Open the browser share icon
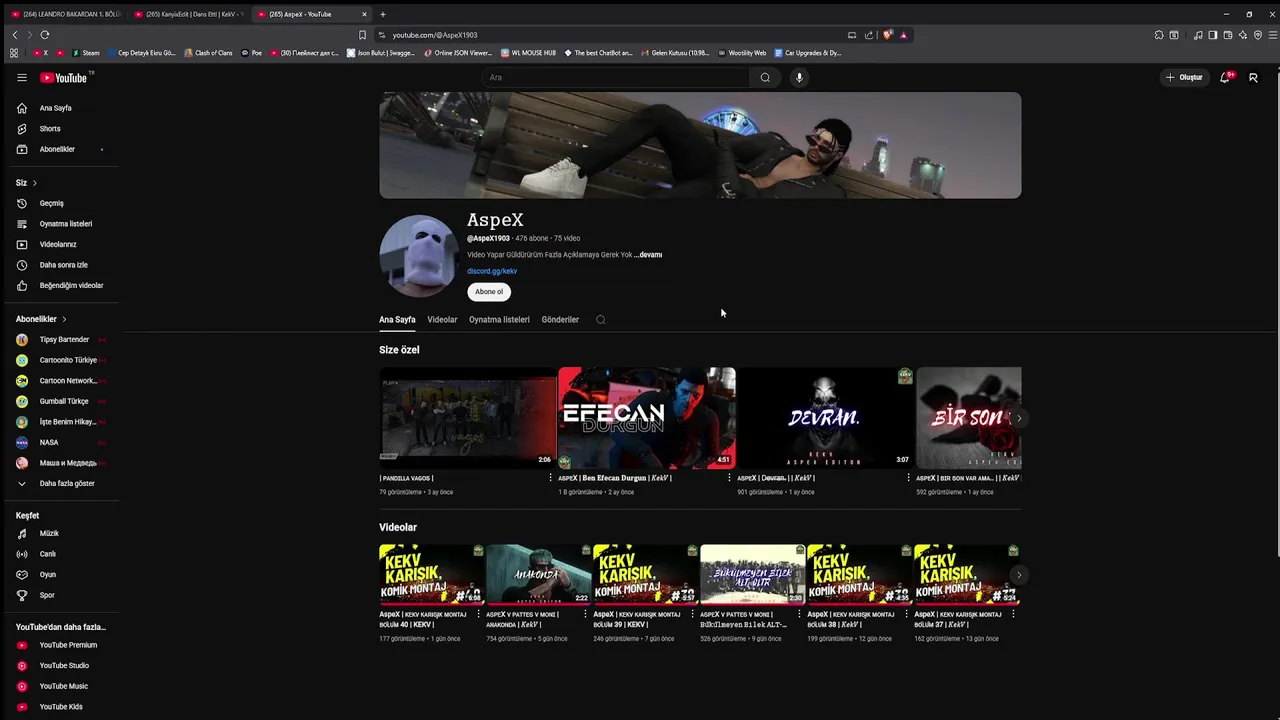This screenshot has width=1280, height=720. [868, 35]
